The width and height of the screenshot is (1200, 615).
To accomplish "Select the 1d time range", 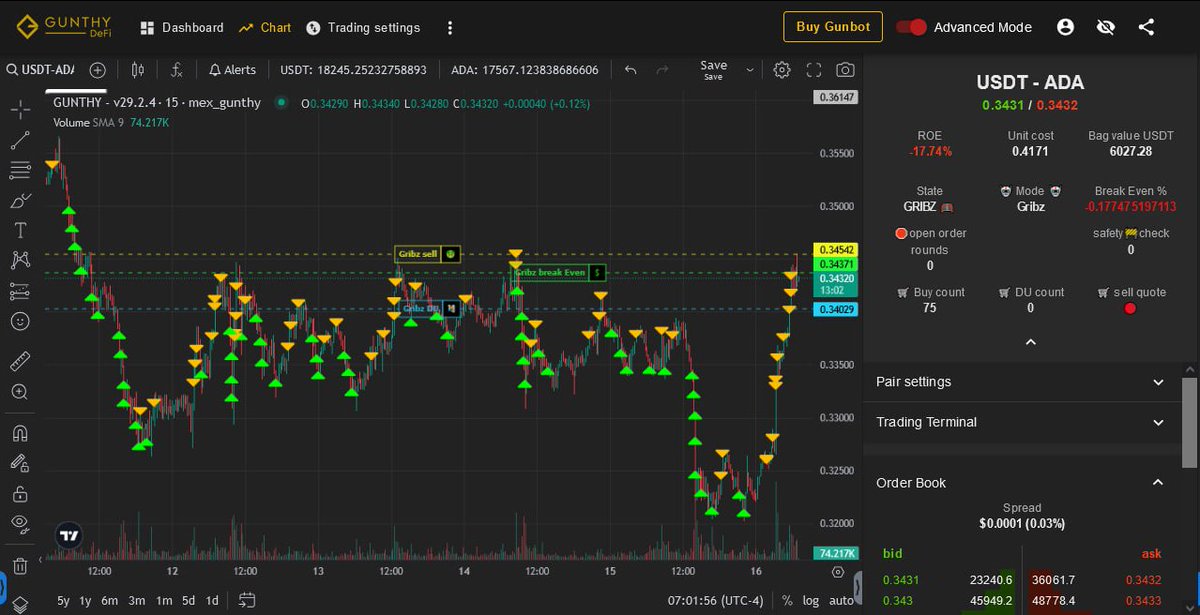I will point(212,600).
